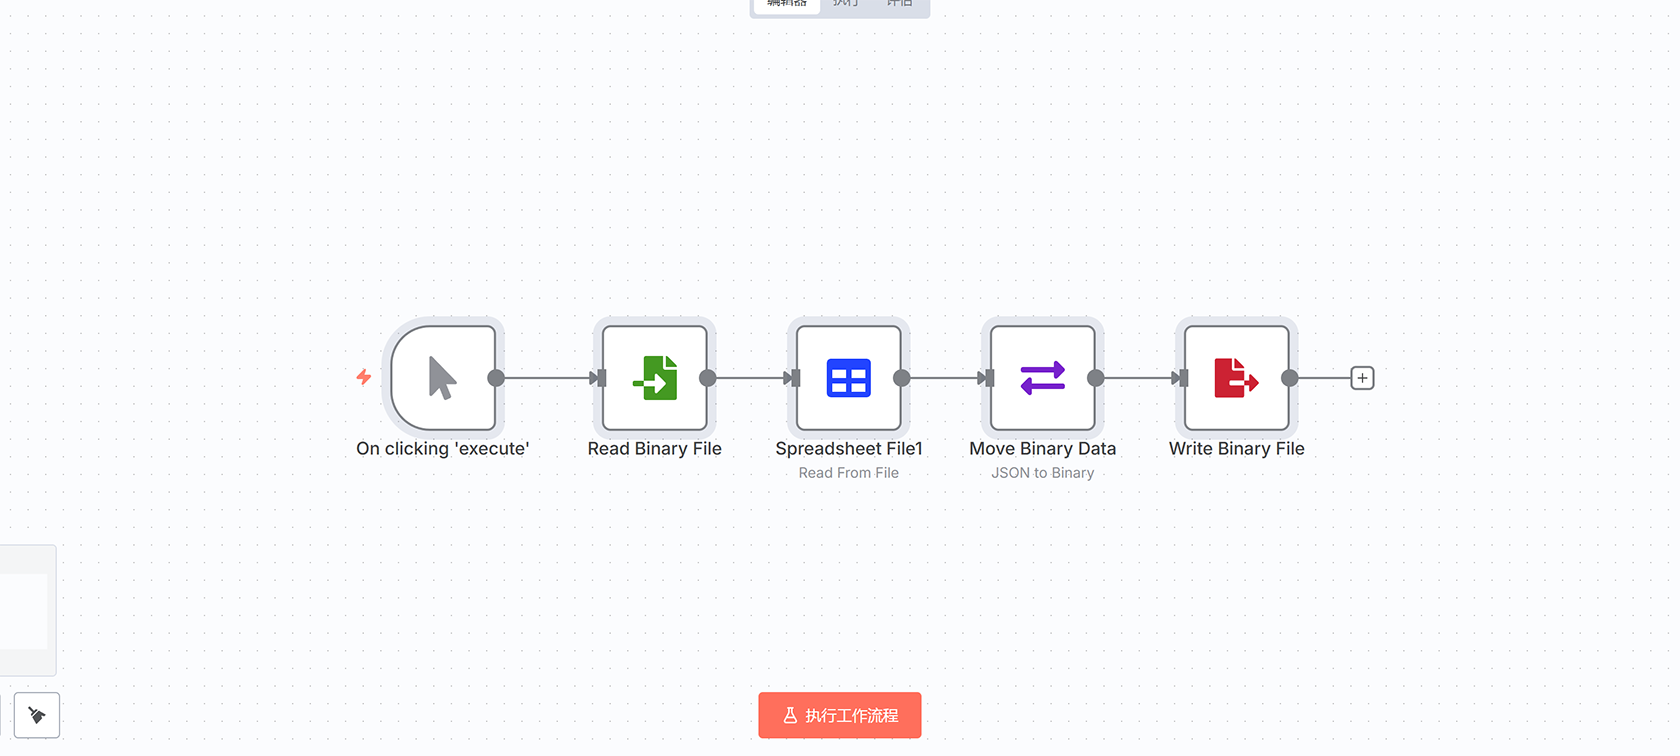Image resolution: width=1680 pixels, height=756 pixels.
Task: Open the 执行 executions tab
Action: coord(846,4)
